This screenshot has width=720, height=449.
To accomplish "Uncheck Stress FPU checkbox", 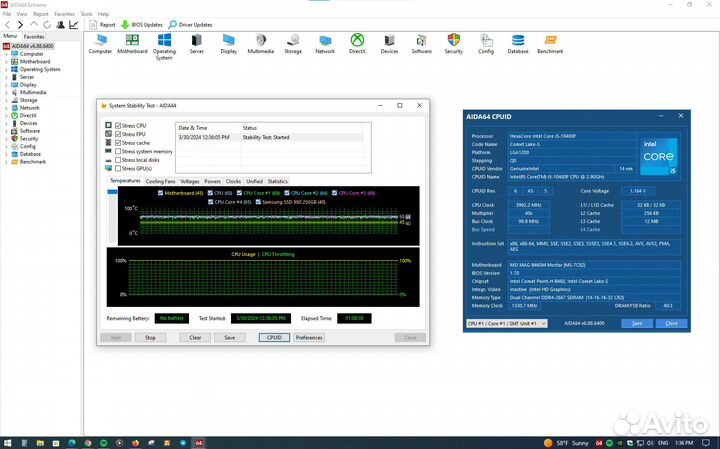I will 118,134.
